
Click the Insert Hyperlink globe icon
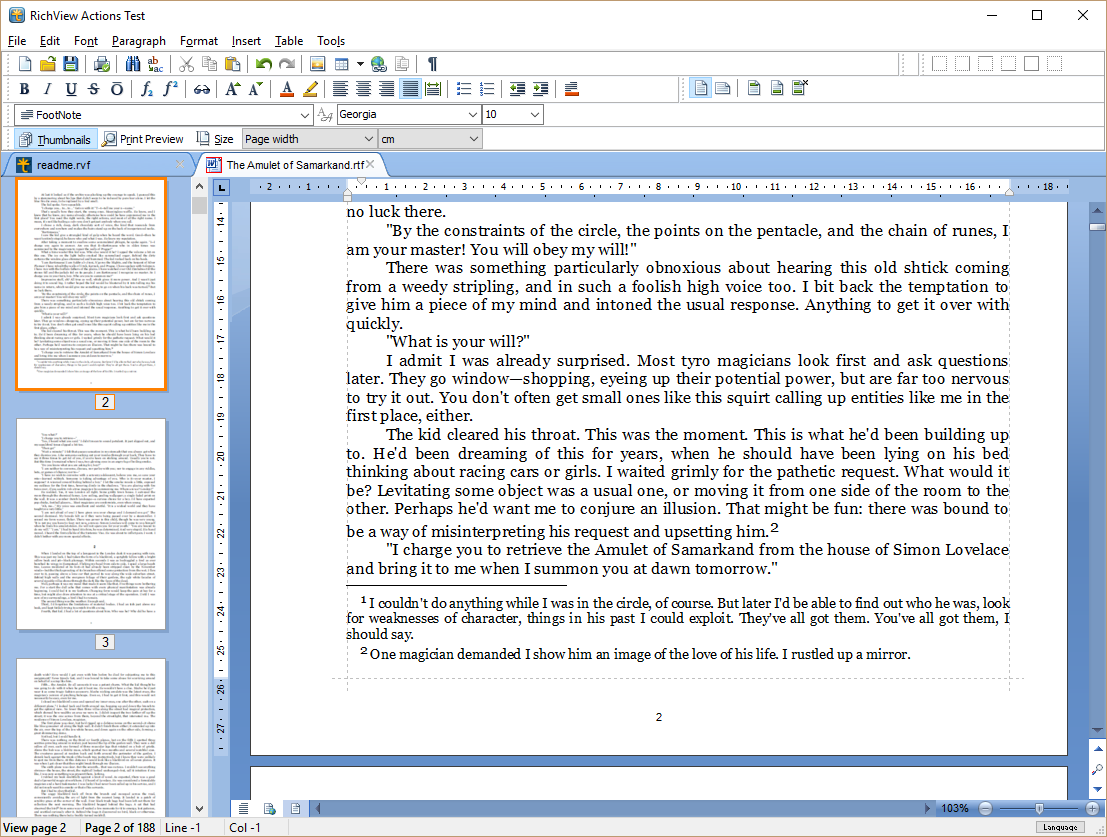point(377,62)
